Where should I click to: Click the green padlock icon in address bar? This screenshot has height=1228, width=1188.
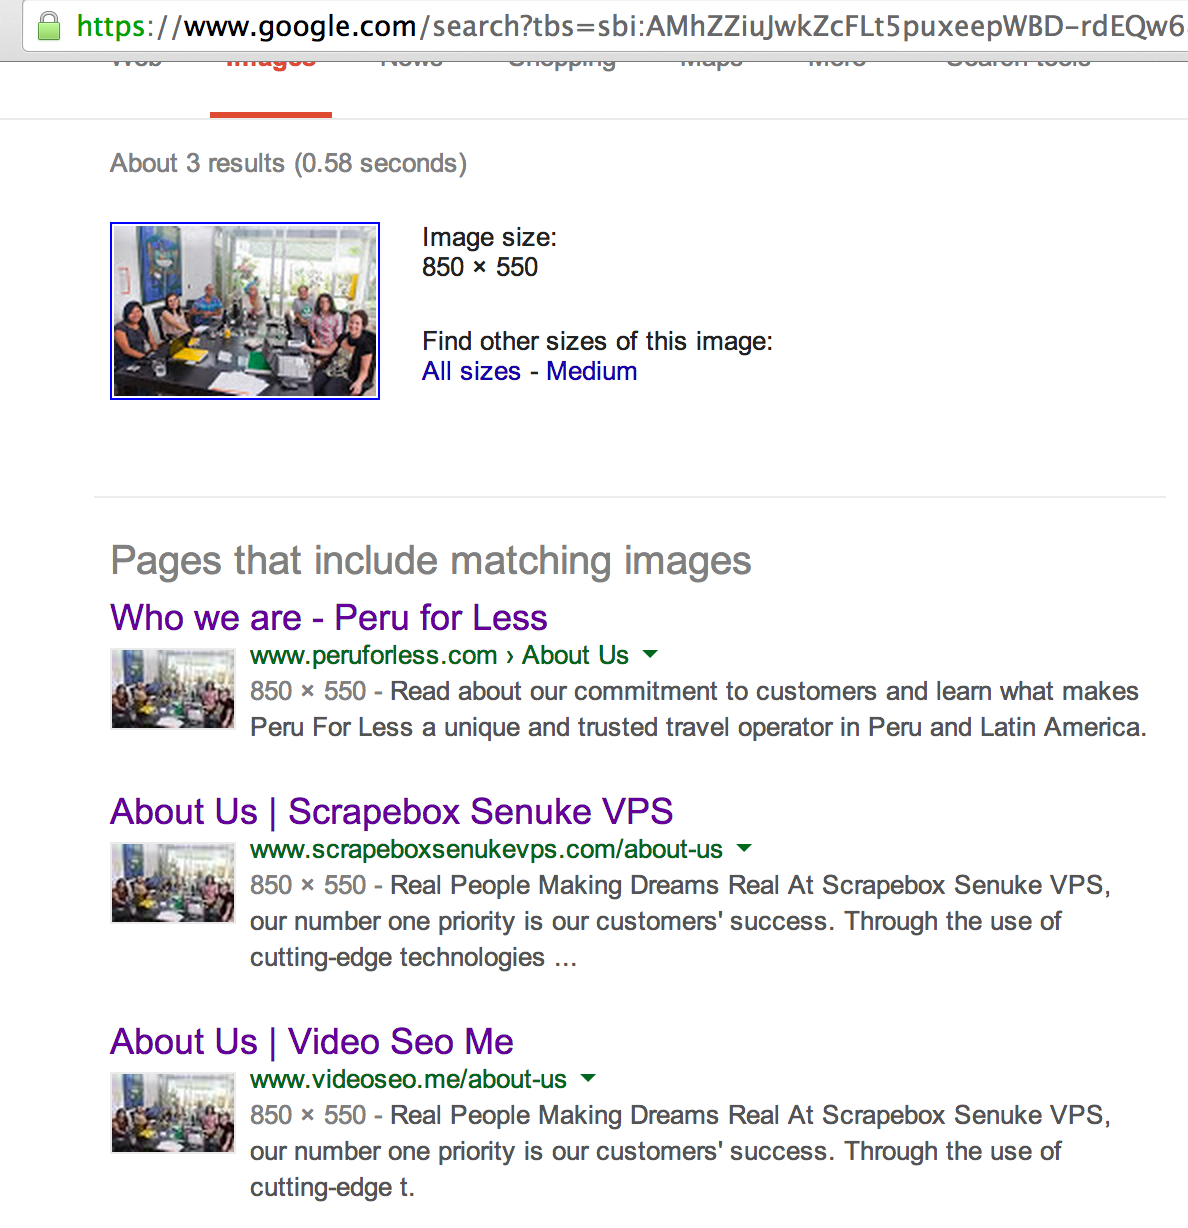pos(48,25)
